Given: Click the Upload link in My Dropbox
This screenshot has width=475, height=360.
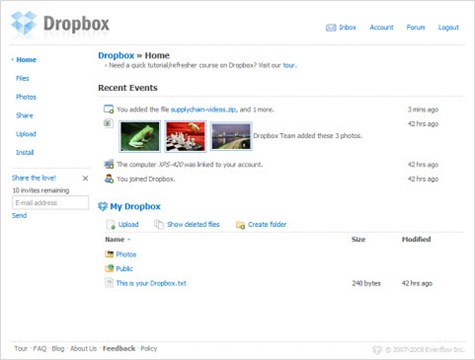Looking at the screenshot, I should (x=128, y=224).
